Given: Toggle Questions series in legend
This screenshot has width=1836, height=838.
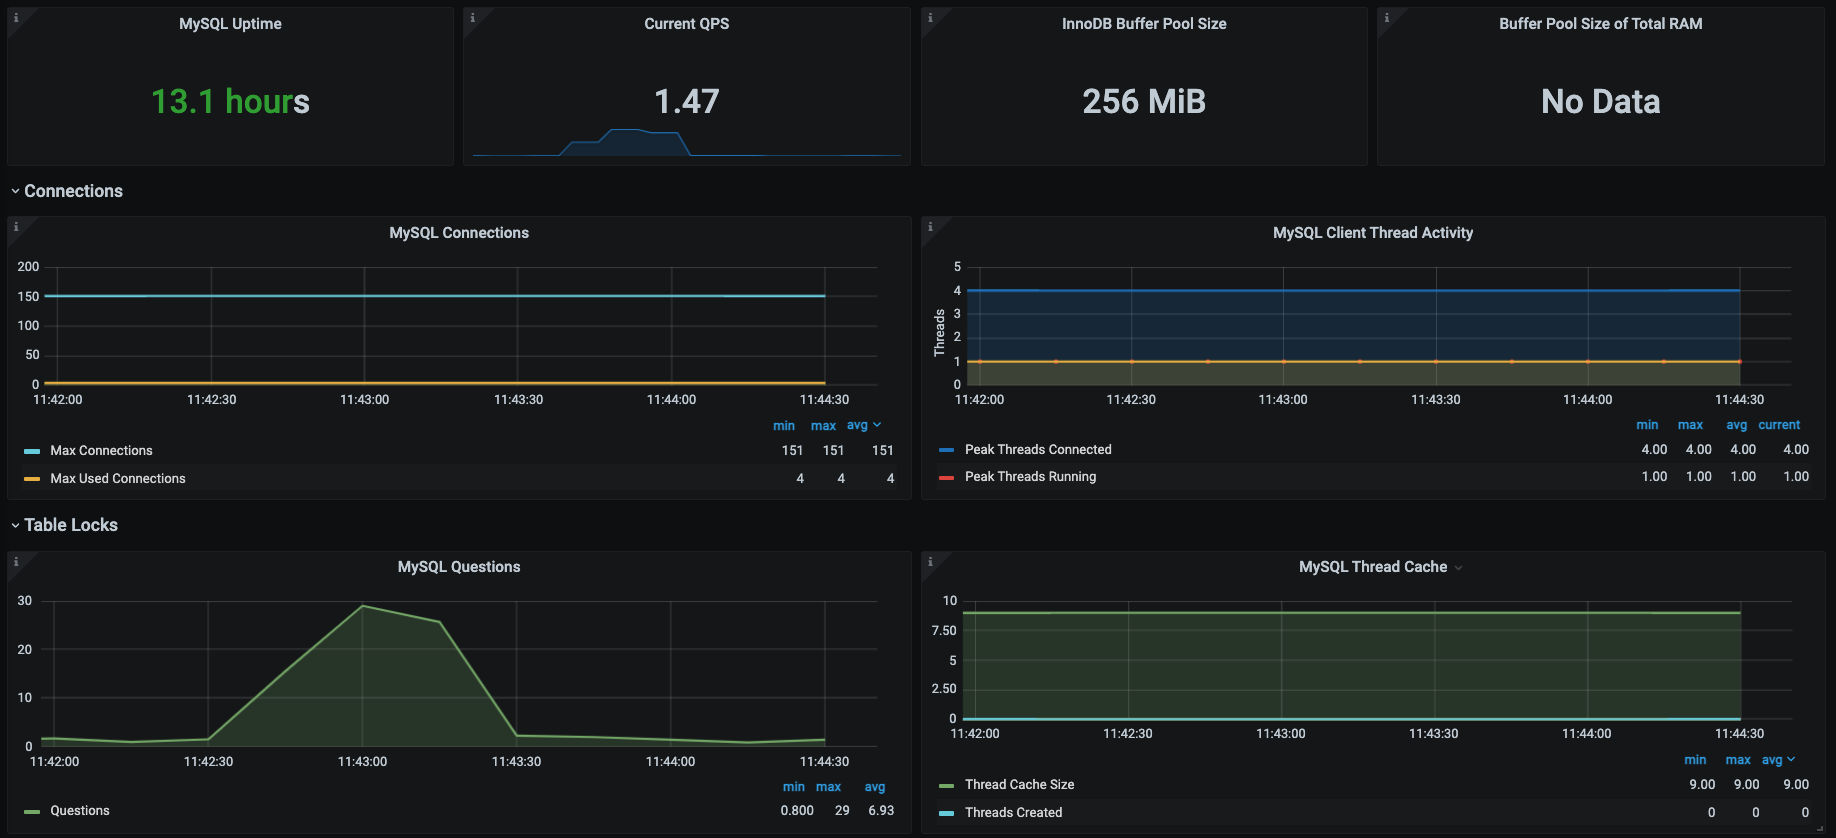Looking at the screenshot, I should 80,811.
